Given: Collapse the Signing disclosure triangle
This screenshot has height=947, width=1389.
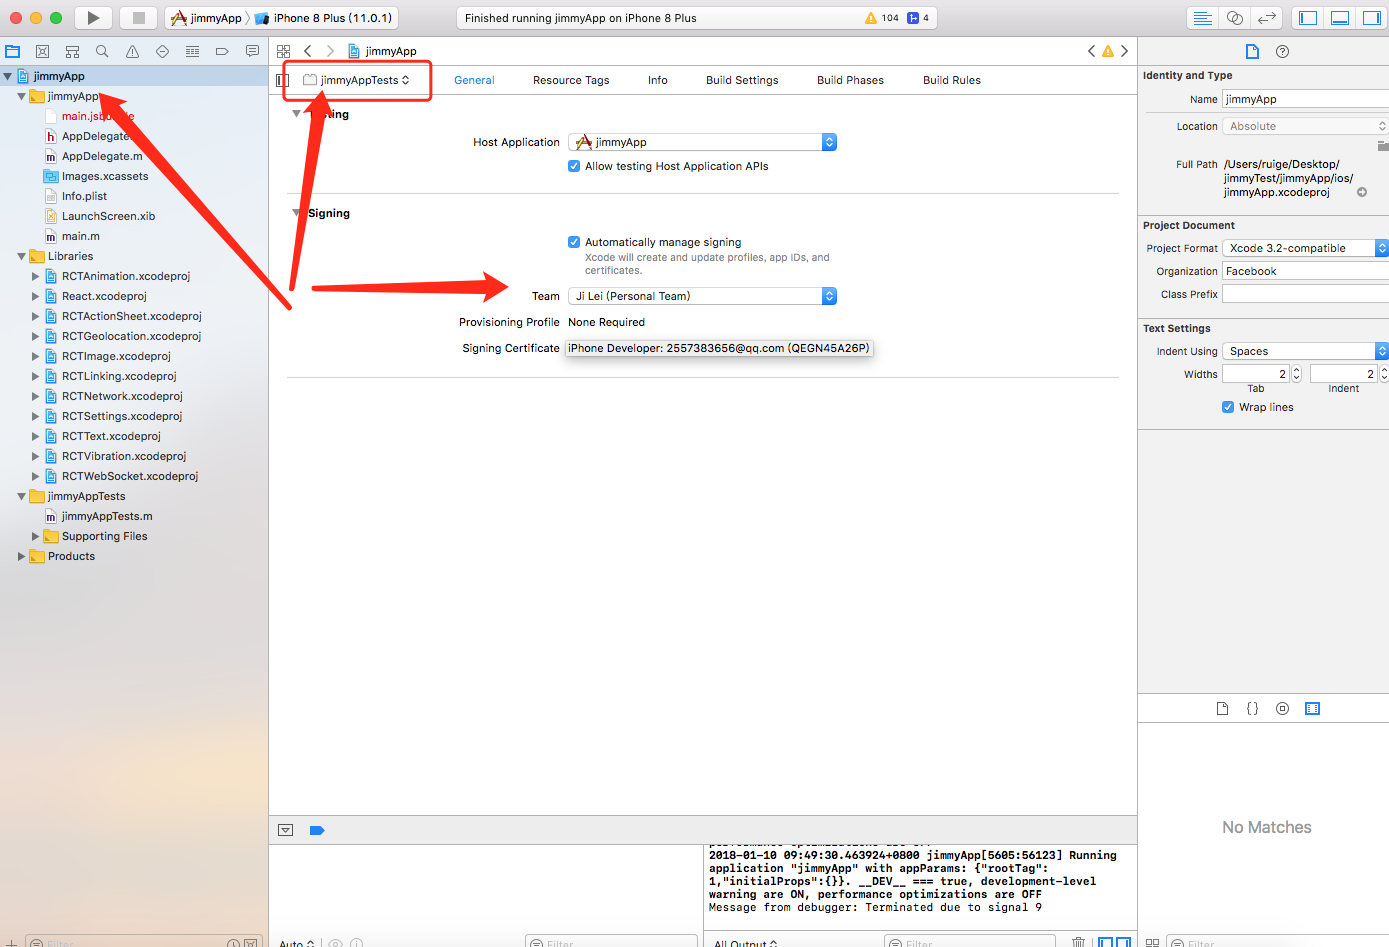Looking at the screenshot, I should click(296, 213).
